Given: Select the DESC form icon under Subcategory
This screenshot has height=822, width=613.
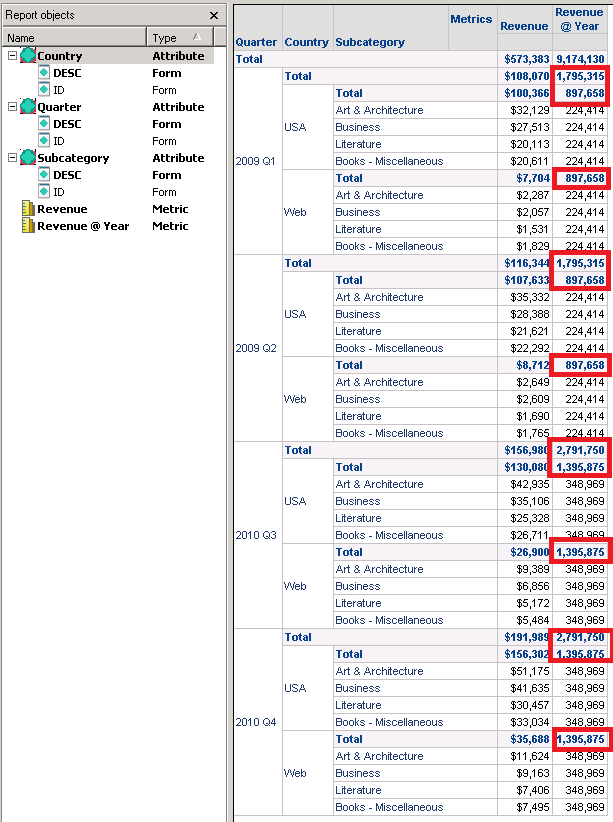Looking at the screenshot, I should tap(44, 175).
